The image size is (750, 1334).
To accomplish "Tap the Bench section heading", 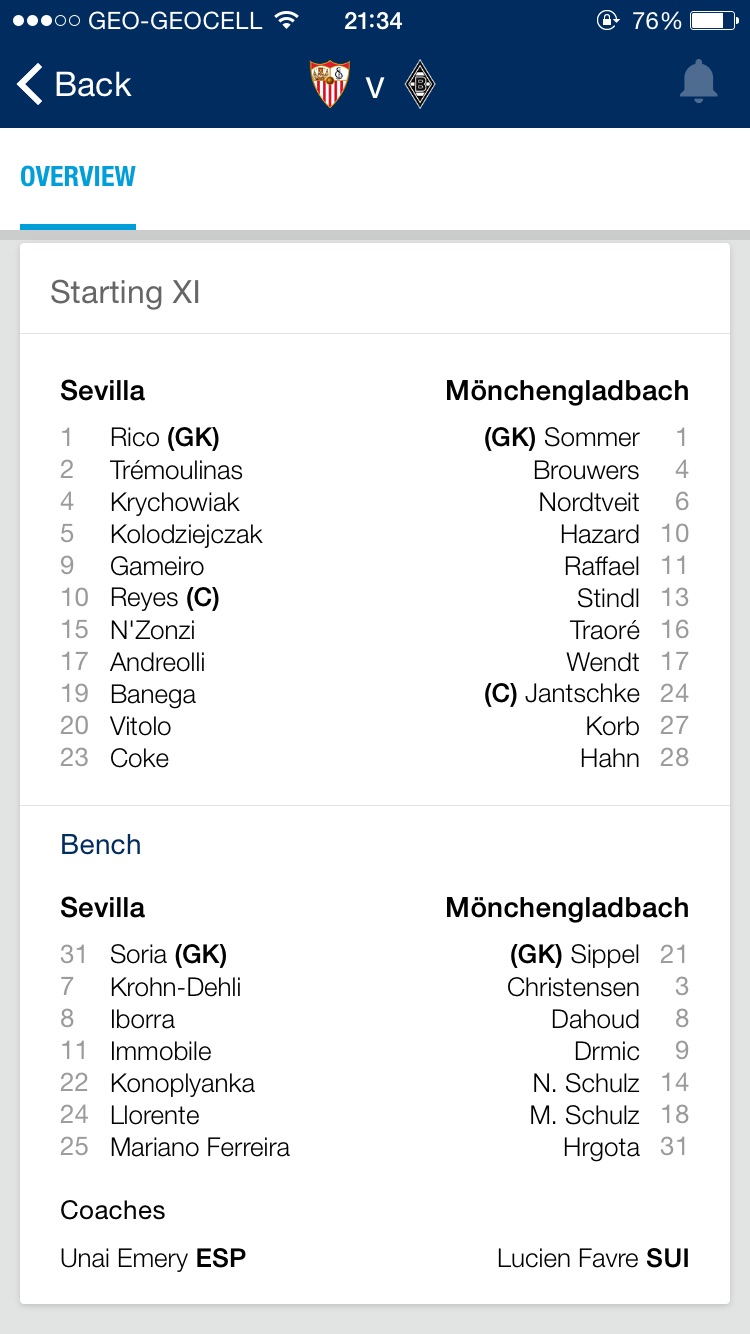I will pos(101,845).
